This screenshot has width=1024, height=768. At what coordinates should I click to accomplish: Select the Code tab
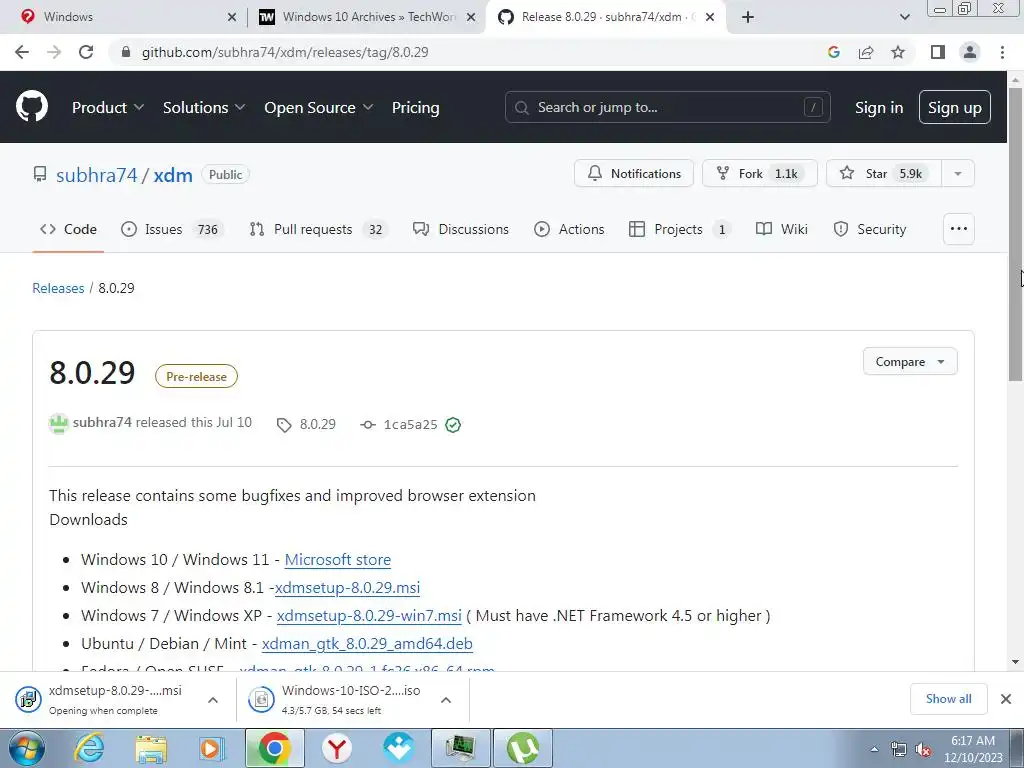68,229
